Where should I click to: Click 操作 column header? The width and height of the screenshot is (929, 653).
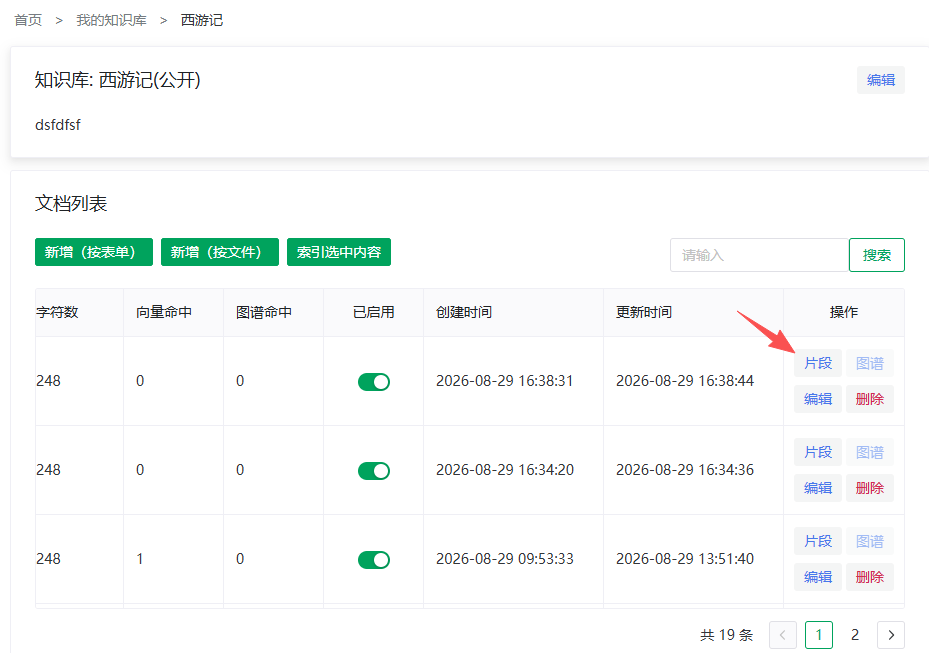point(844,312)
